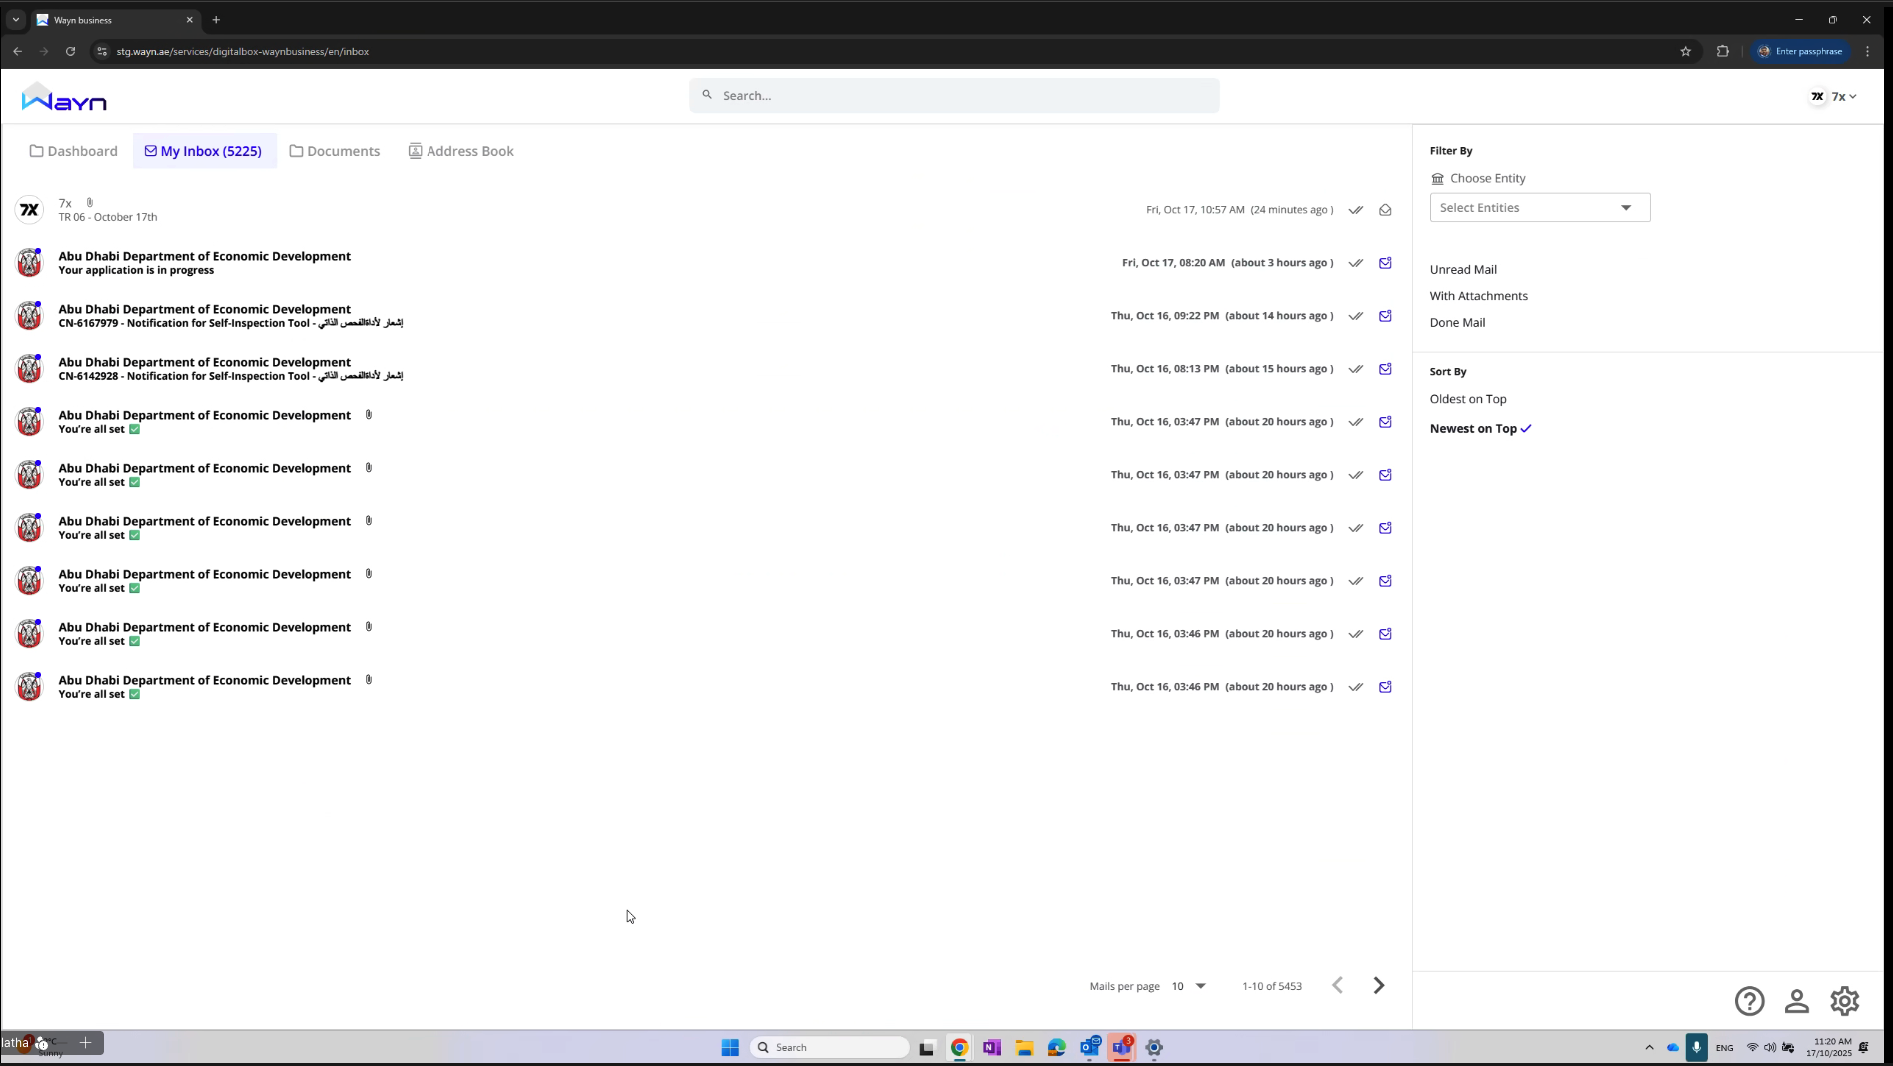Image resolution: width=1893 pixels, height=1066 pixels.
Task: Open envelope icon on 'Your application is in progress'
Action: point(1386,263)
